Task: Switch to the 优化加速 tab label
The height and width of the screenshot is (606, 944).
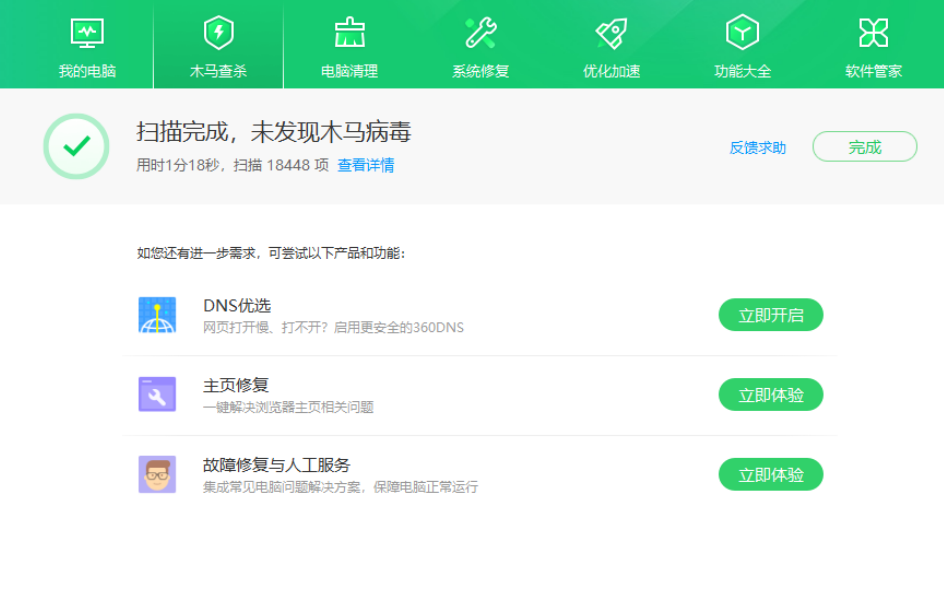Action: [x=611, y=71]
